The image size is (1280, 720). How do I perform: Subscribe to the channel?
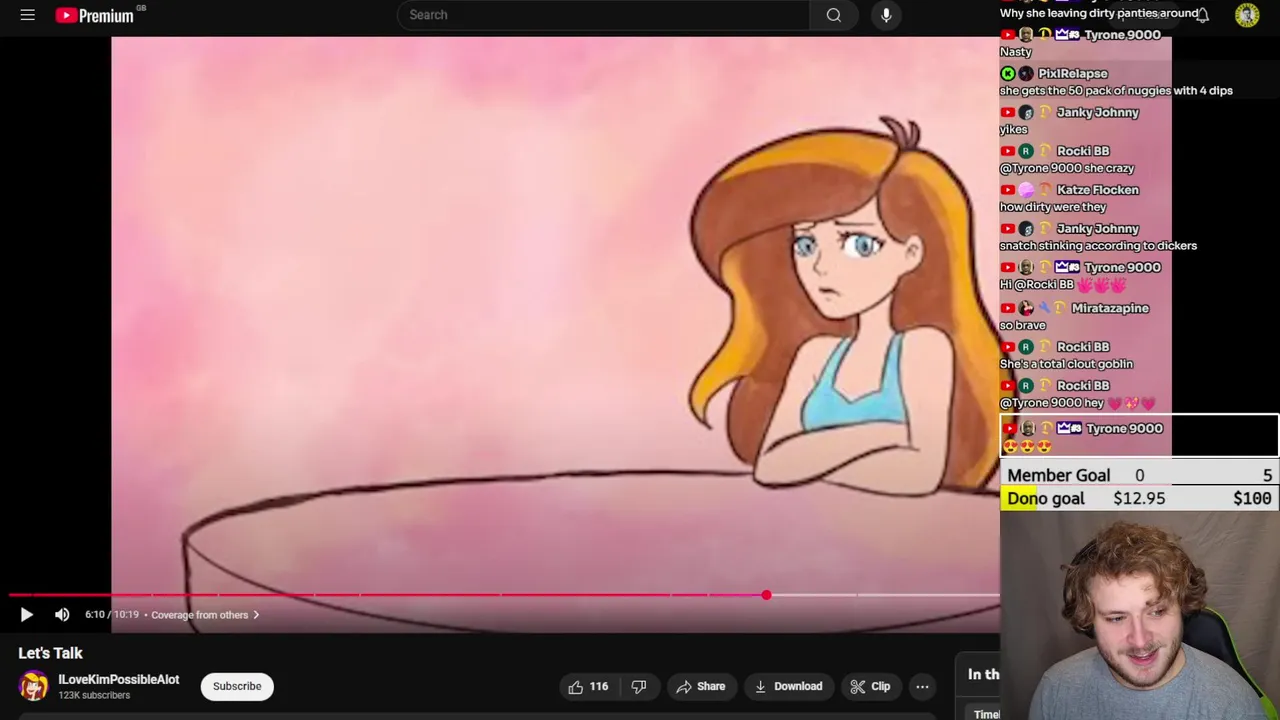pyautogui.click(x=237, y=686)
